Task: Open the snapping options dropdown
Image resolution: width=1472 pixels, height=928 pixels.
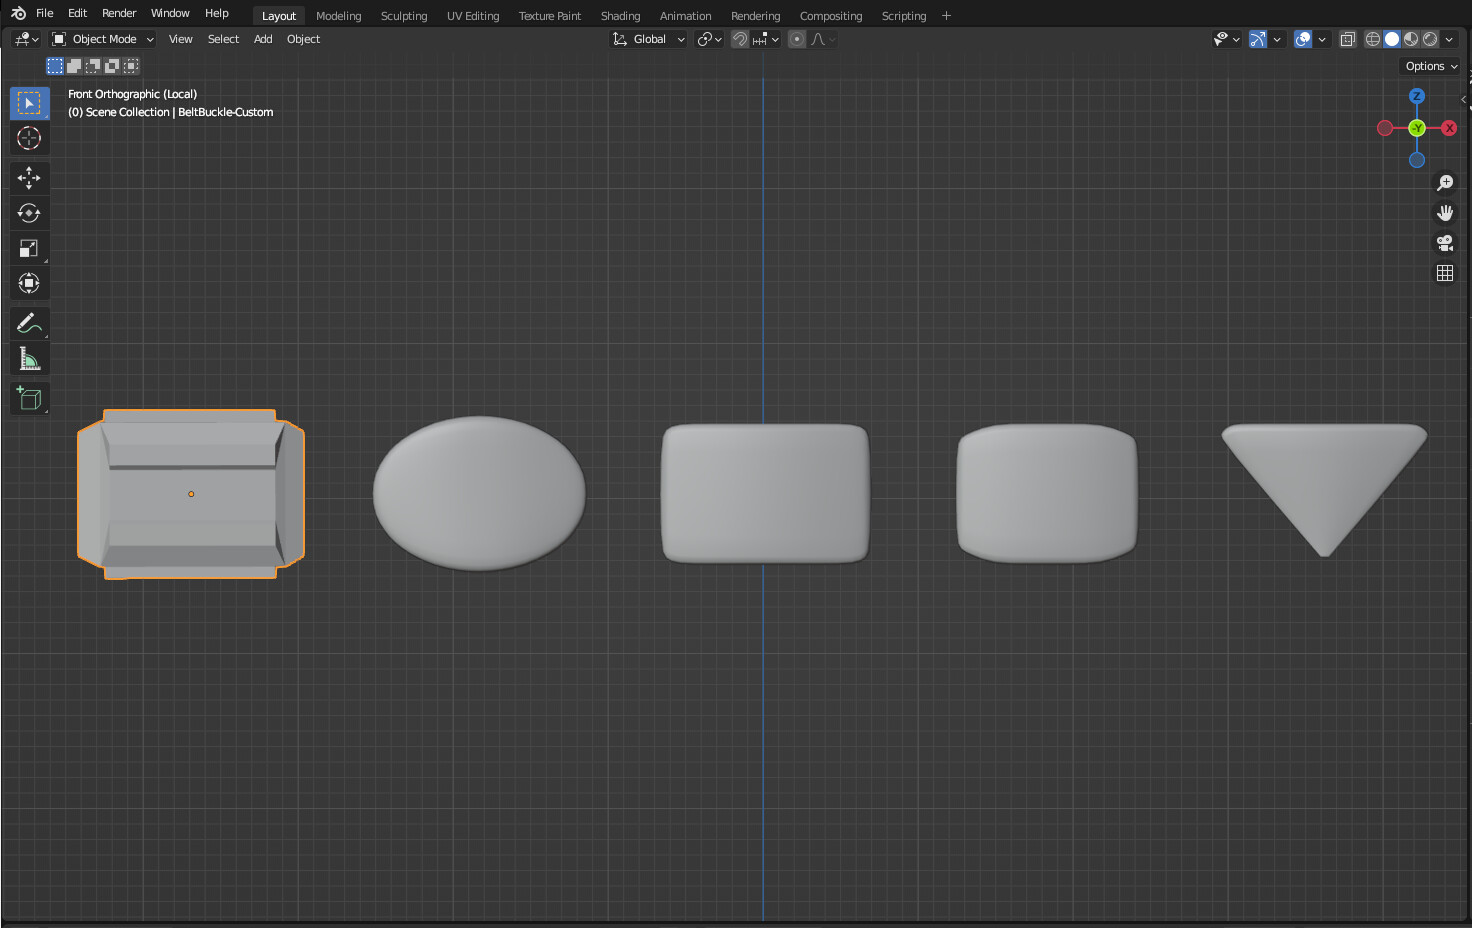Action: (x=766, y=39)
